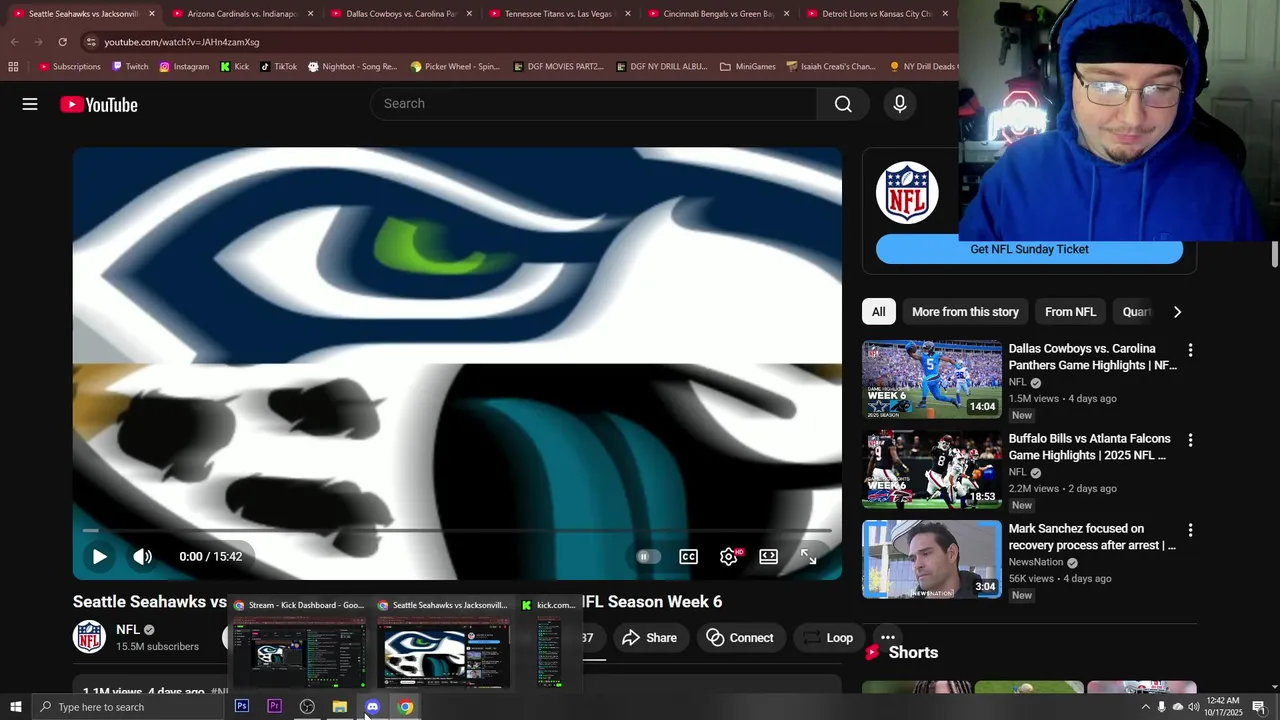Click Get NFL Sunday Ticket button
Image resolution: width=1280 pixels, height=720 pixels.
click(1029, 249)
